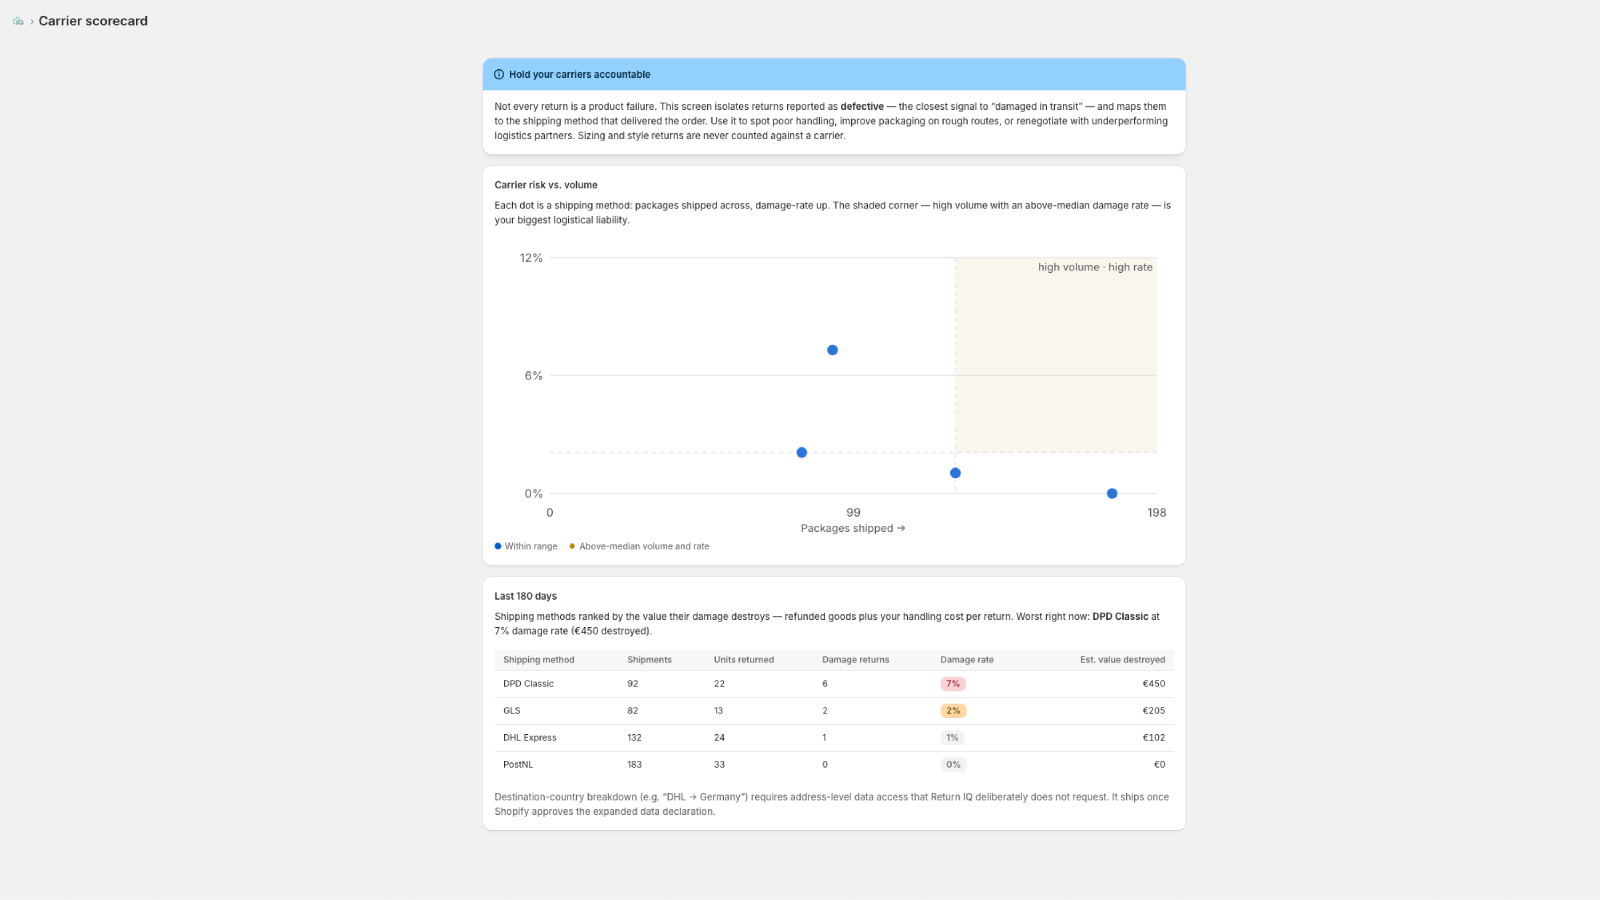
Task: Click the info icon in blue banner
Action: point(499,74)
